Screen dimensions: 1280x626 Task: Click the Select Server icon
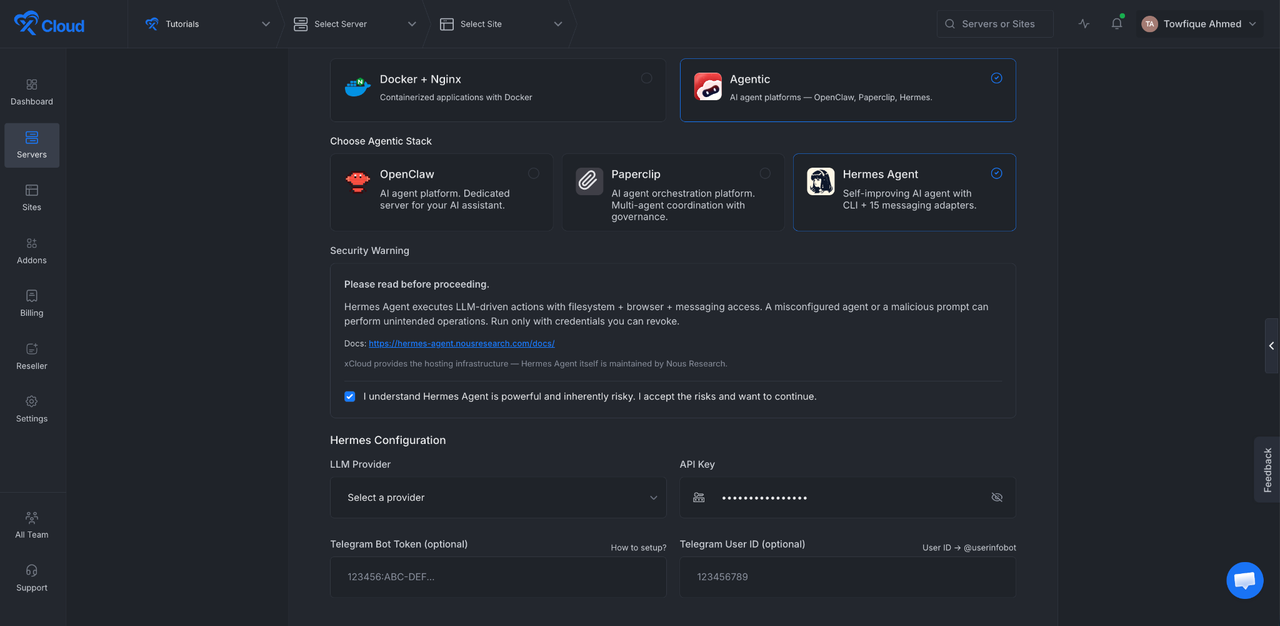300,24
